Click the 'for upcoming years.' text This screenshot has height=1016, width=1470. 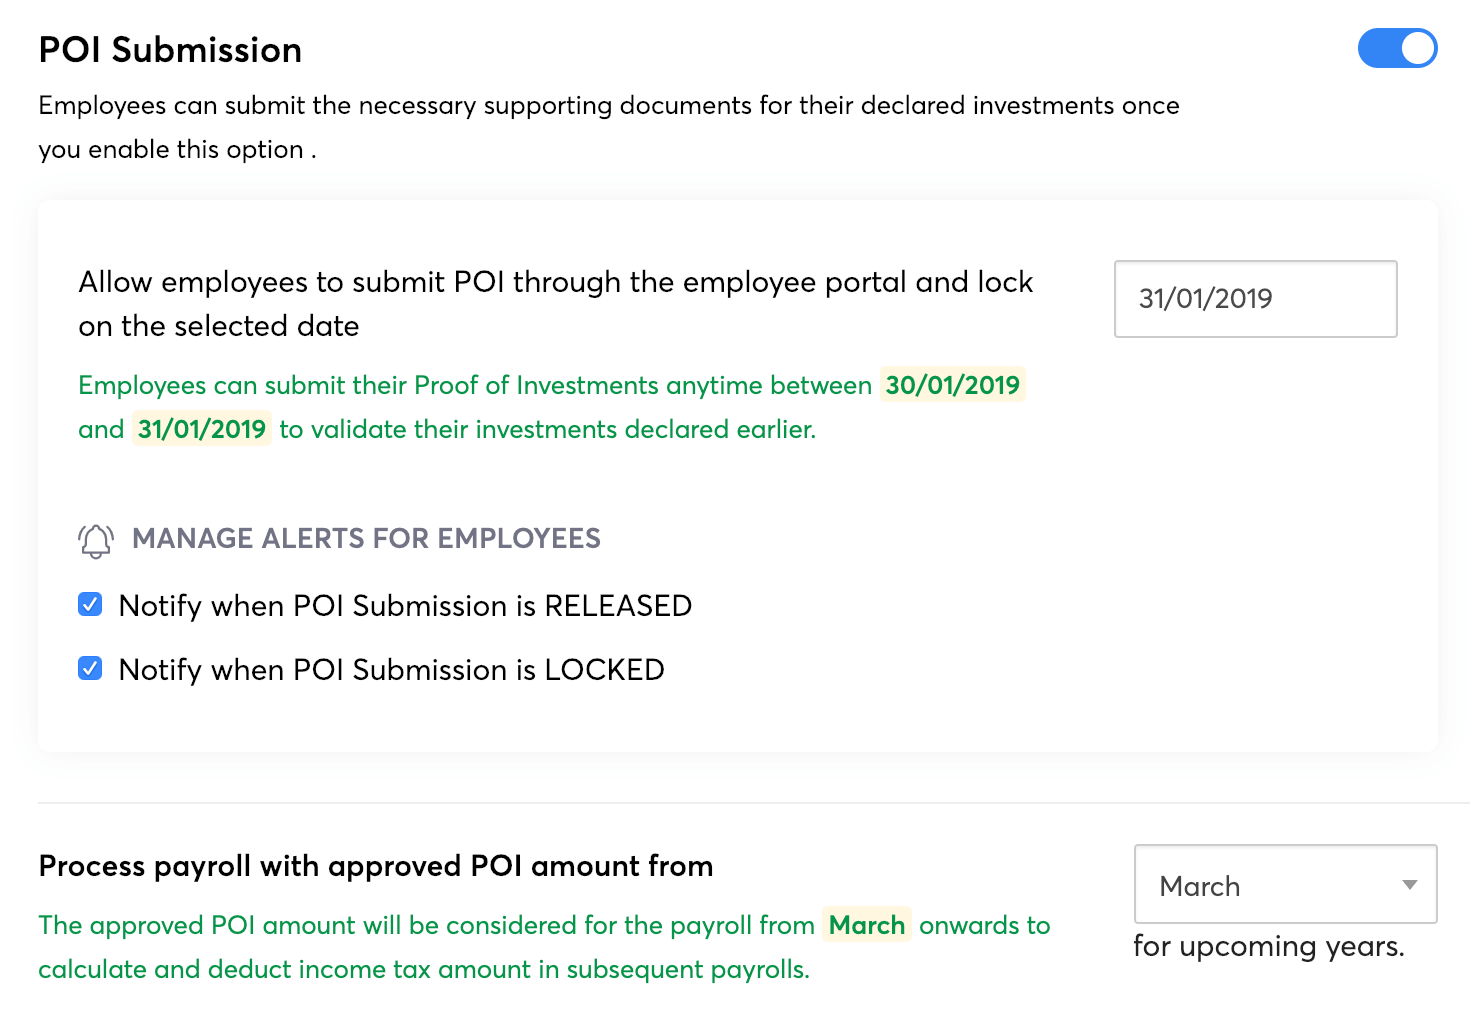pyautogui.click(x=1268, y=946)
